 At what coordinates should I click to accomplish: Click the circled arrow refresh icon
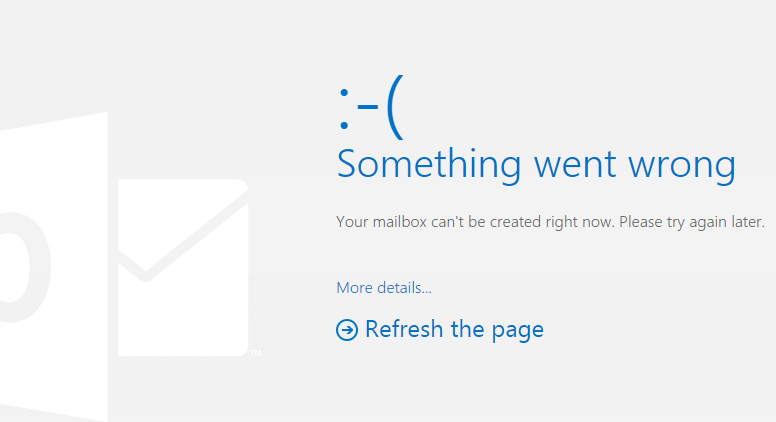(347, 330)
